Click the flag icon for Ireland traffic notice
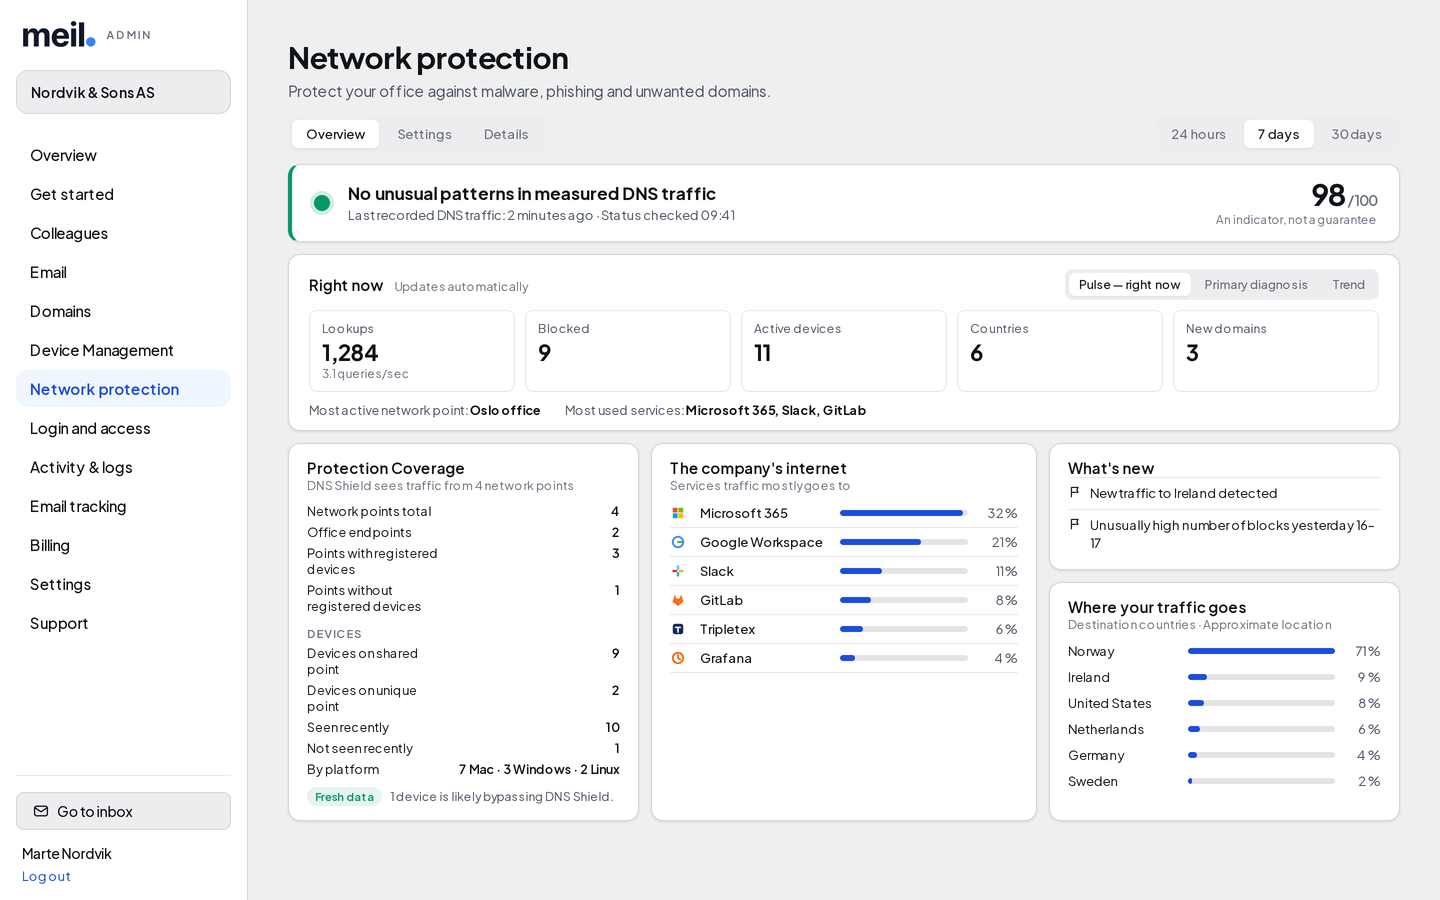This screenshot has height=900, width=1440. tap(1075, 493)
